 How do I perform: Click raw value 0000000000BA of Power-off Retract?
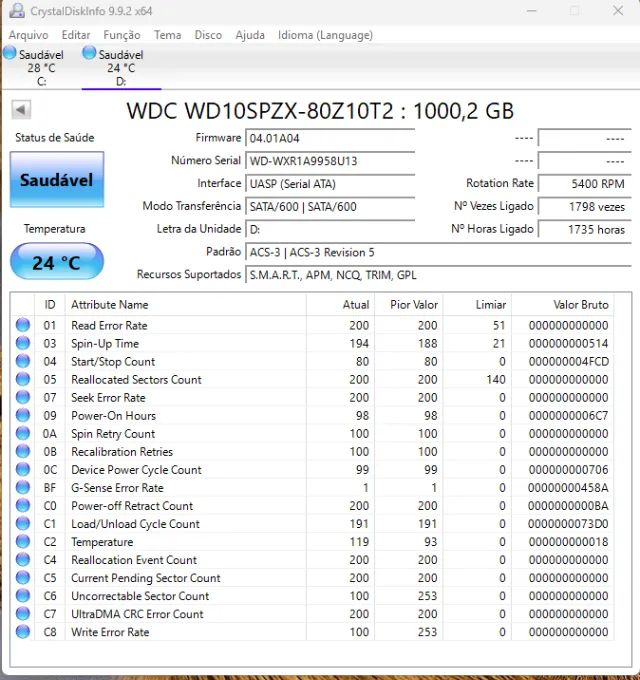pos(568,506)
